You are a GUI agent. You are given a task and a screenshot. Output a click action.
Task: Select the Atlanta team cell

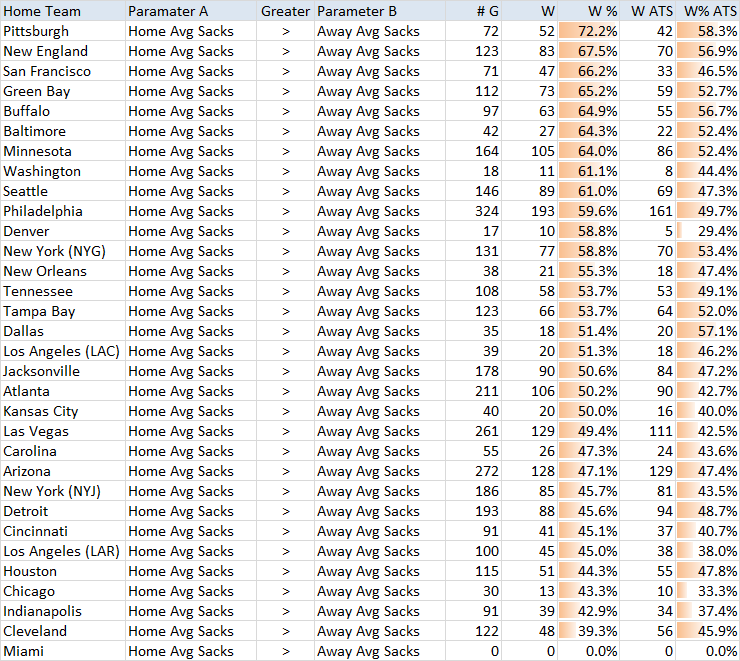(63, 391)
